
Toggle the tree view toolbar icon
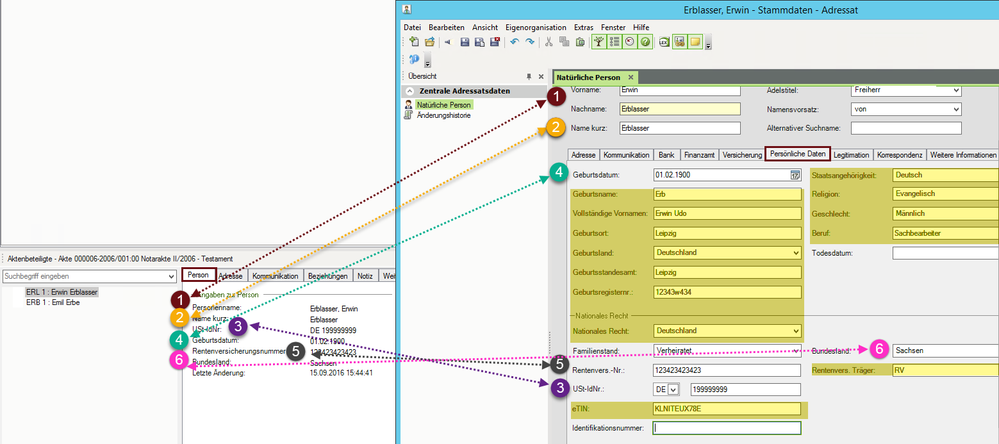tap(599, 42)
